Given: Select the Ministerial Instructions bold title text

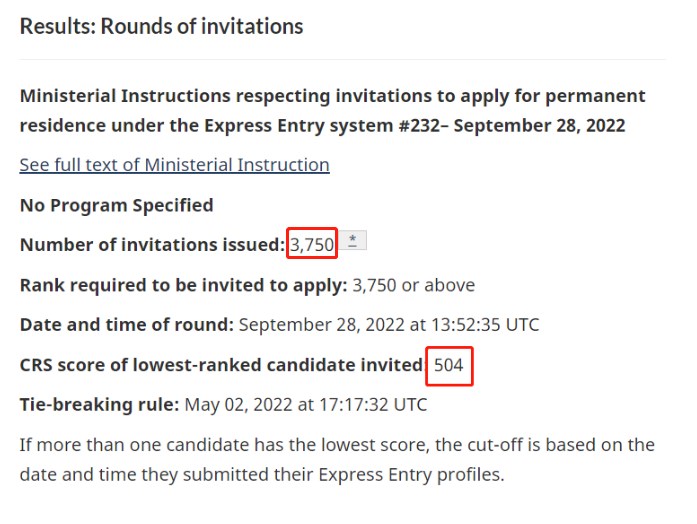Looking at the screenshot, I should pos(332,111).
